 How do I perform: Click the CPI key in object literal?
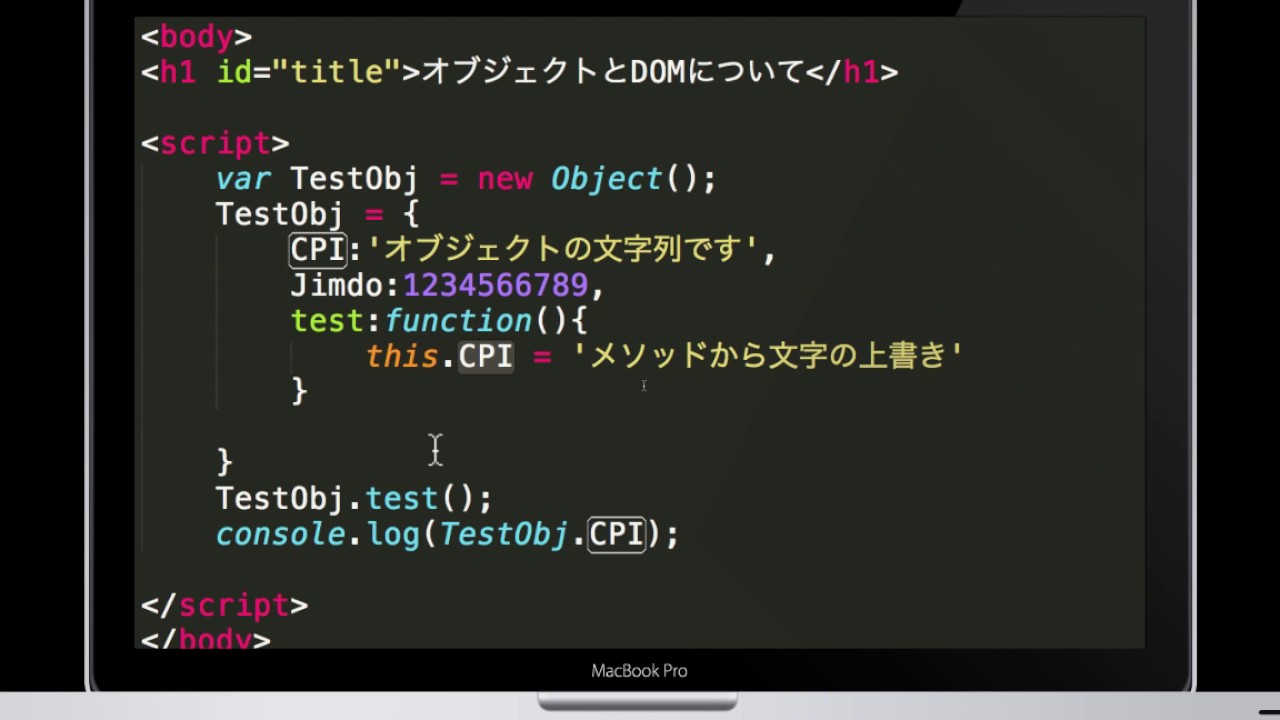click(x=318, y=250)
